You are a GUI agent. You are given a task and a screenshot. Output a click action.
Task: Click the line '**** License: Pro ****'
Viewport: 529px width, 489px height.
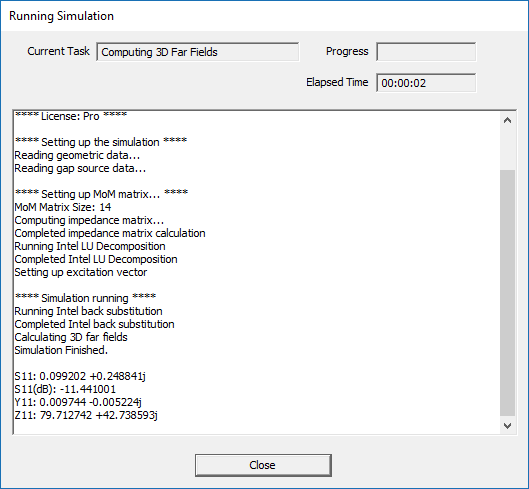point(71,116)
